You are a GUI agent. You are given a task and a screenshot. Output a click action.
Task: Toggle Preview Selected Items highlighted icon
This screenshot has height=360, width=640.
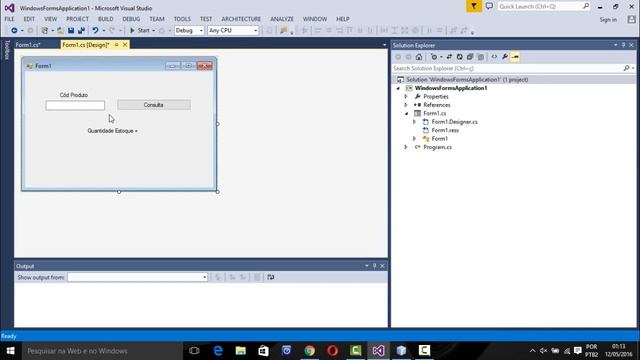tap(515, 57)
